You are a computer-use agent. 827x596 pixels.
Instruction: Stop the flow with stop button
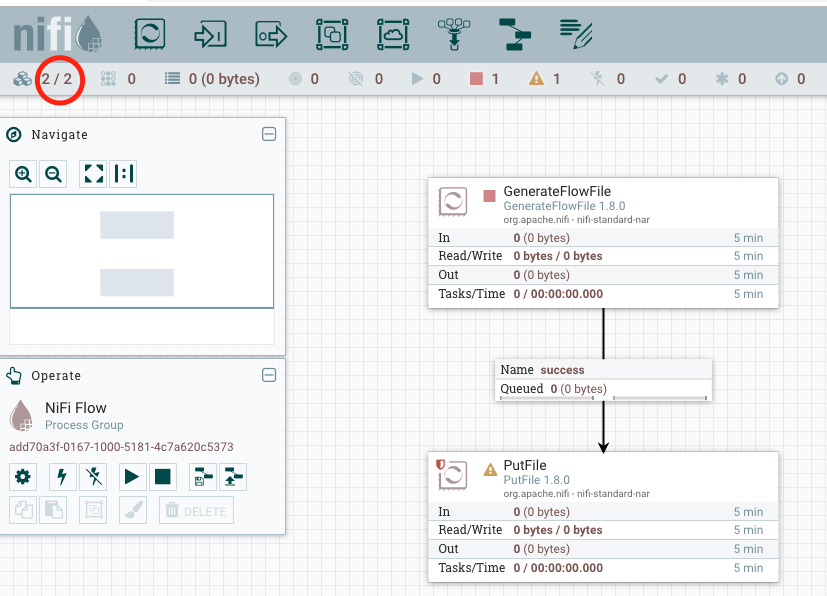tap(162, 477)
